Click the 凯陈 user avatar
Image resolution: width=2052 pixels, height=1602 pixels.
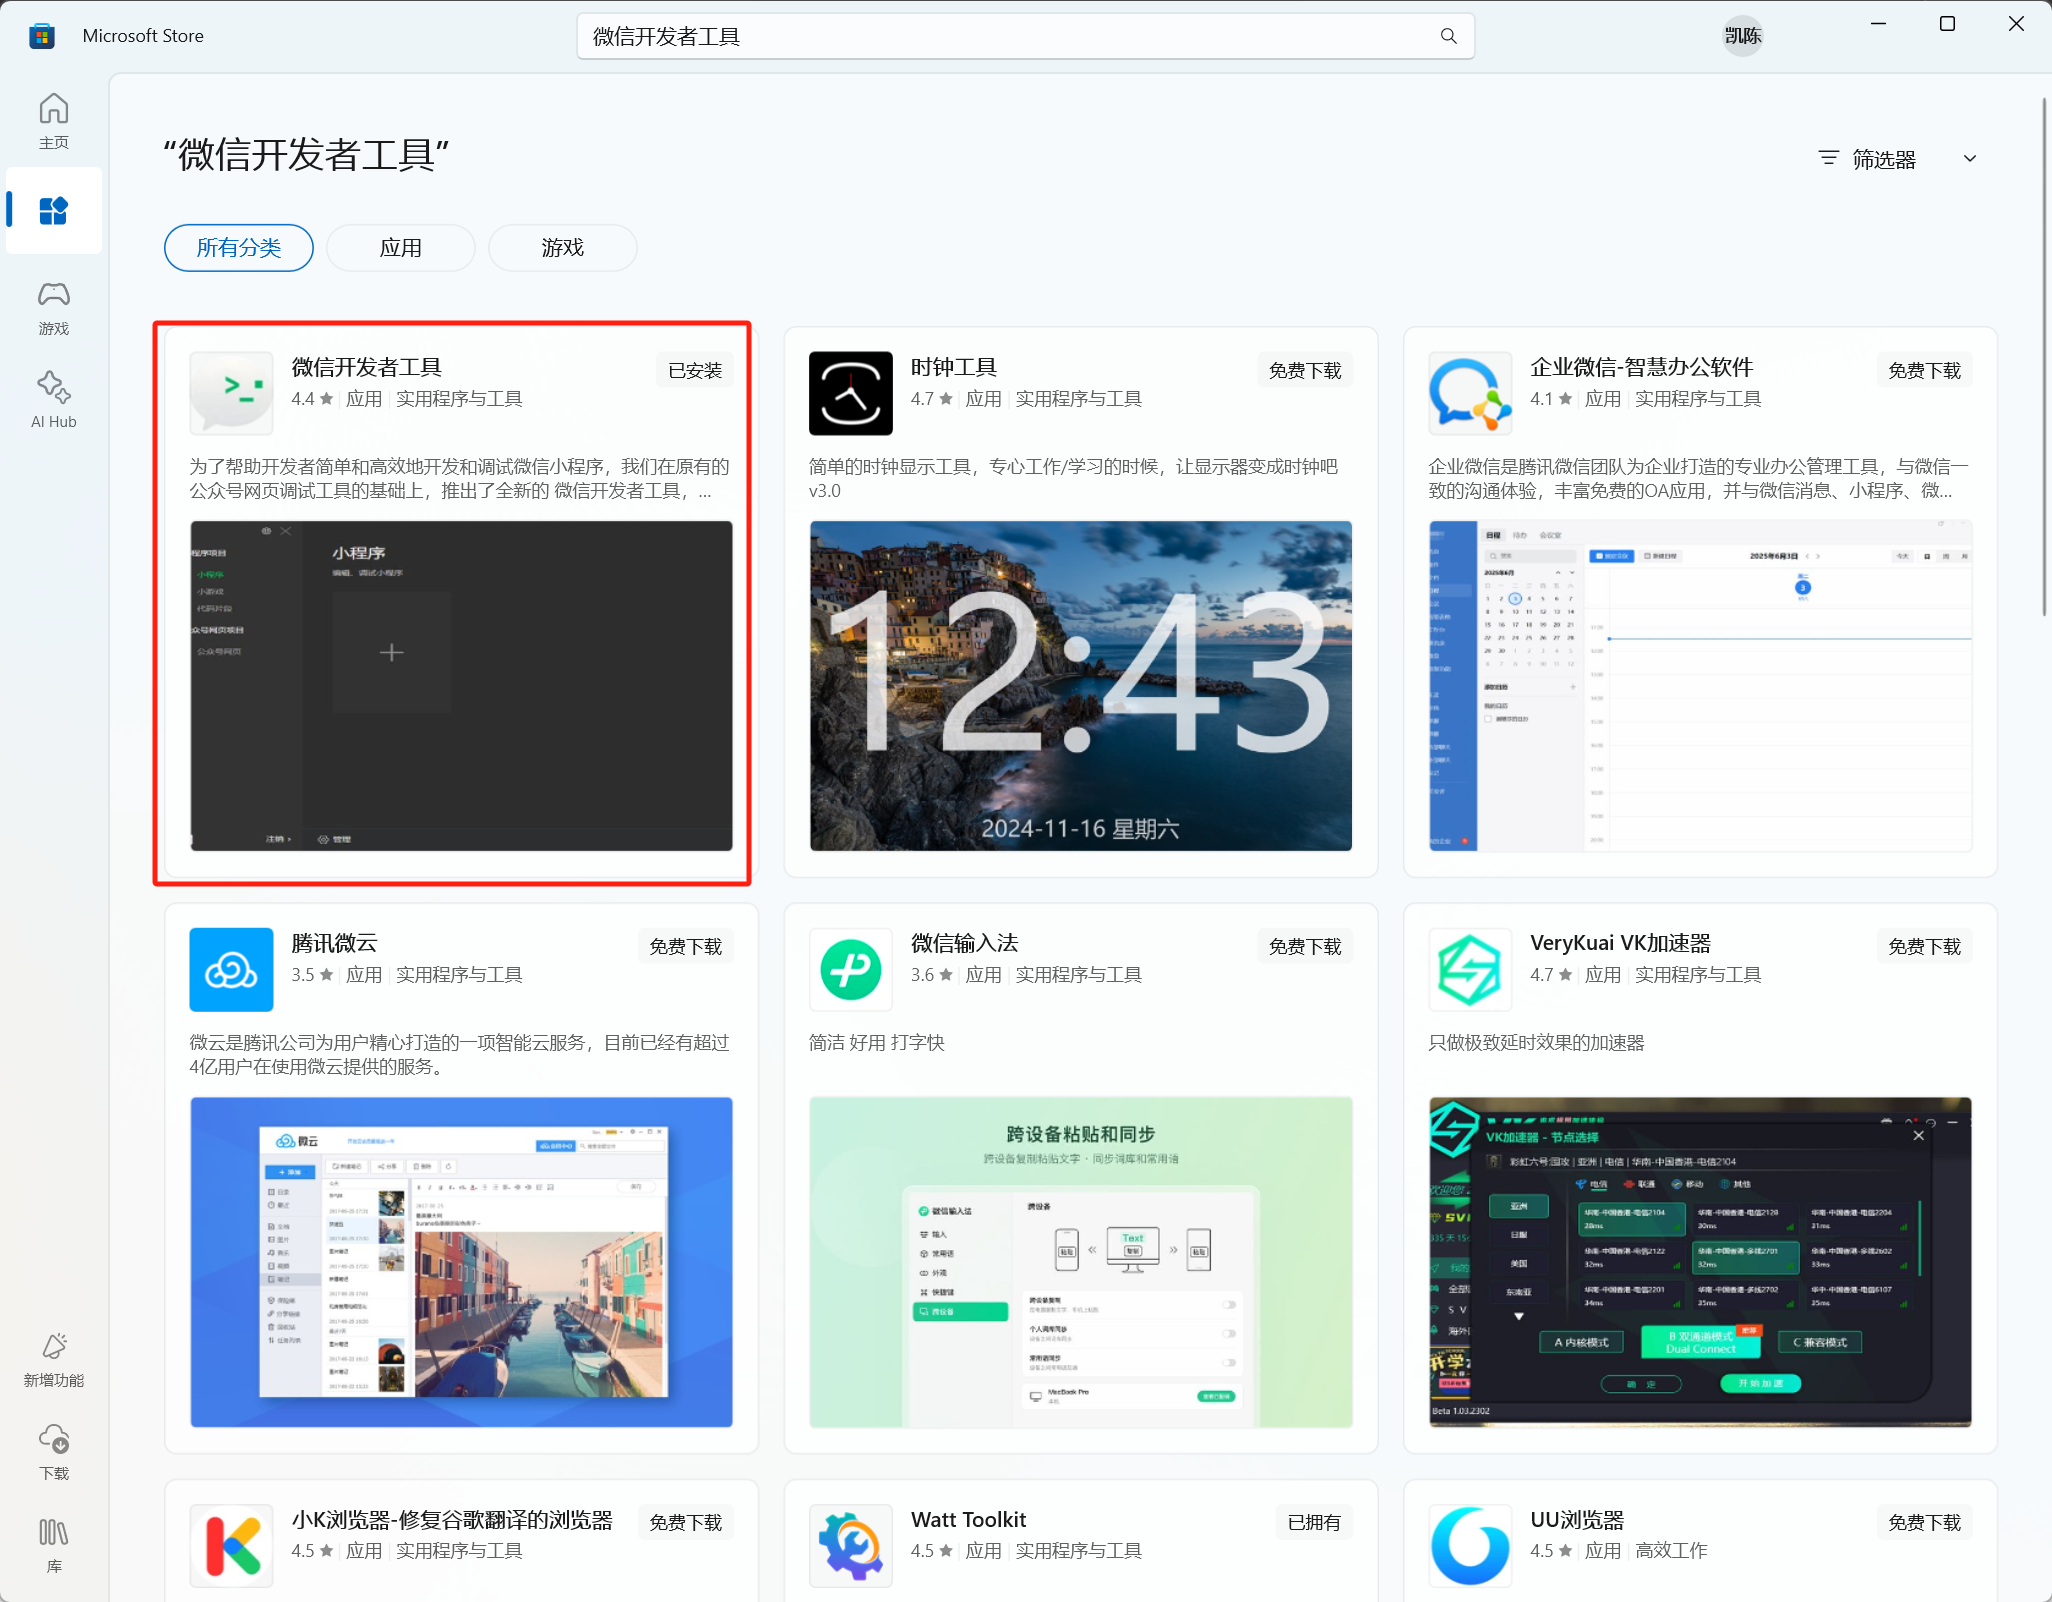[1743, 35]
